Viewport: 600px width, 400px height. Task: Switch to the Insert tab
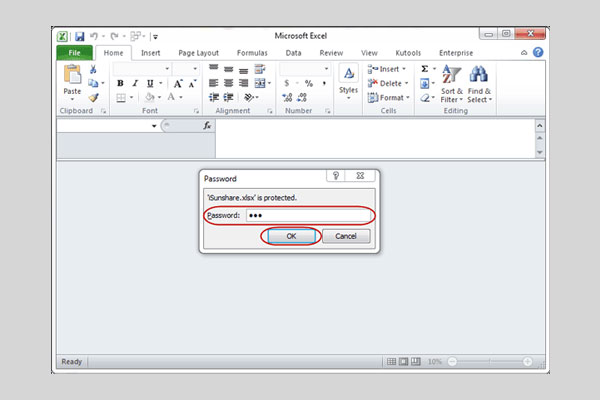click(x=151, y=53)
